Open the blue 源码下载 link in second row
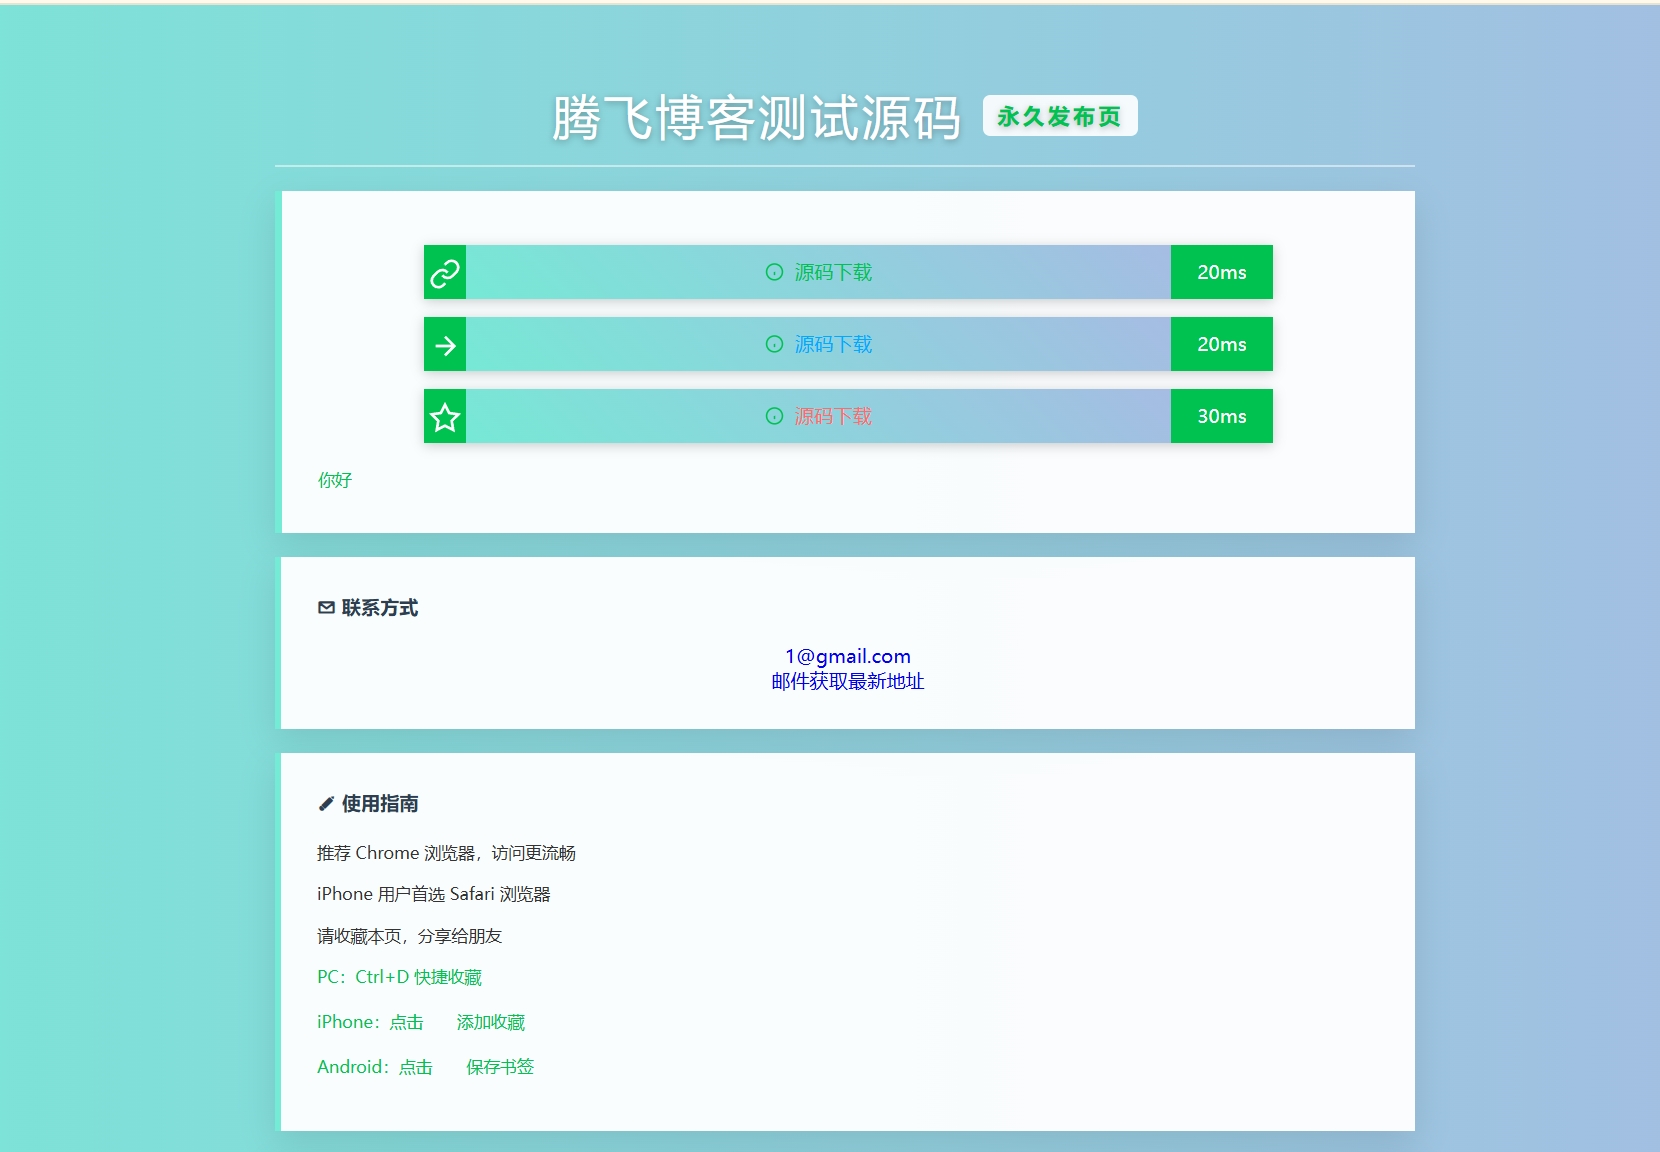Viewport: 1660px width, 1152px height. click(833, 344)
